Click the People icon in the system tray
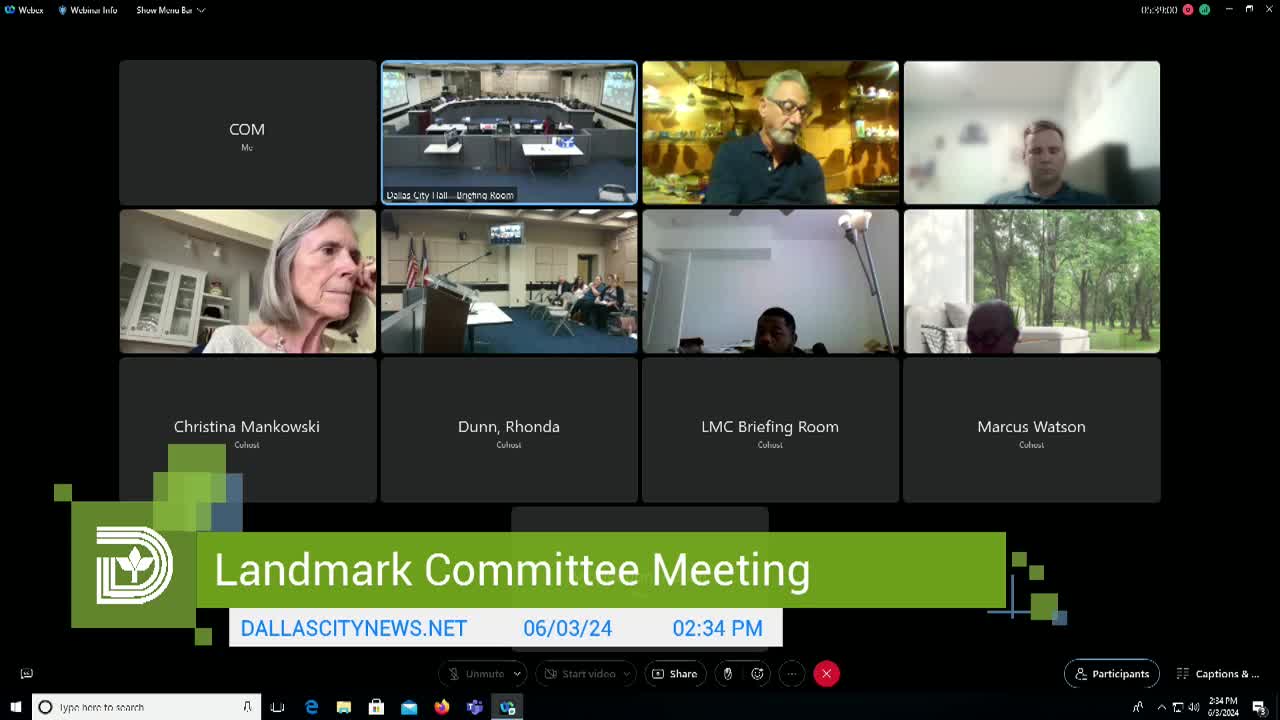Viewport: 1280px width, 720px height. click(1138, 707)
